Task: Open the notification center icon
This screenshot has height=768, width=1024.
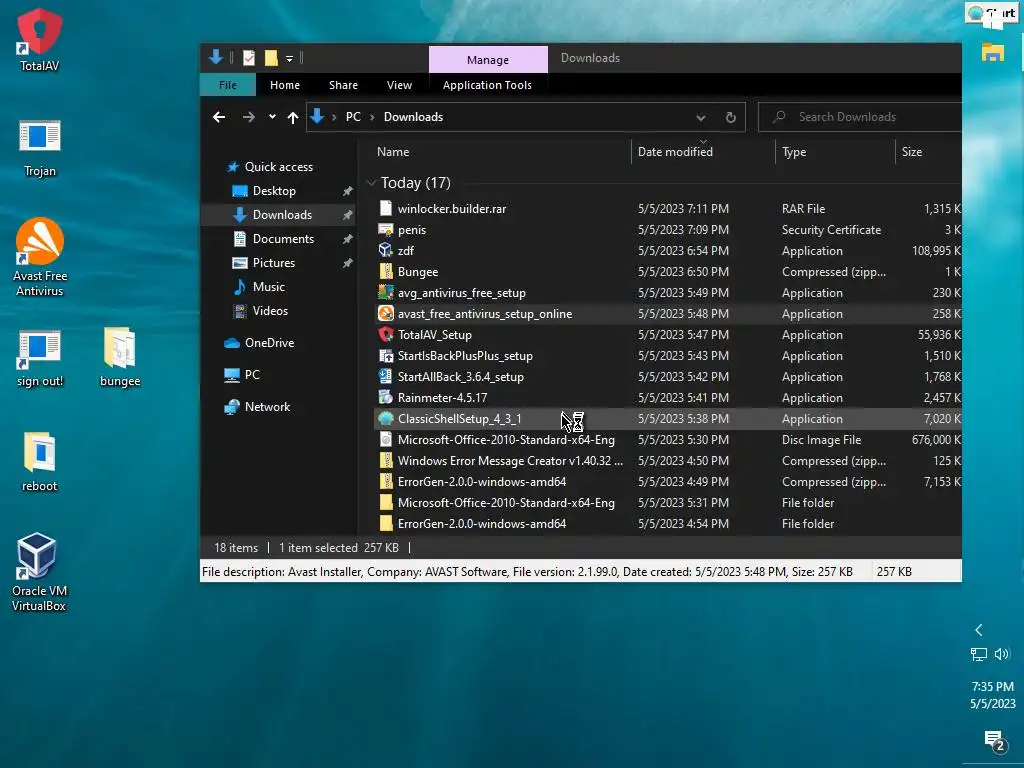Action: tap(994, 741)
